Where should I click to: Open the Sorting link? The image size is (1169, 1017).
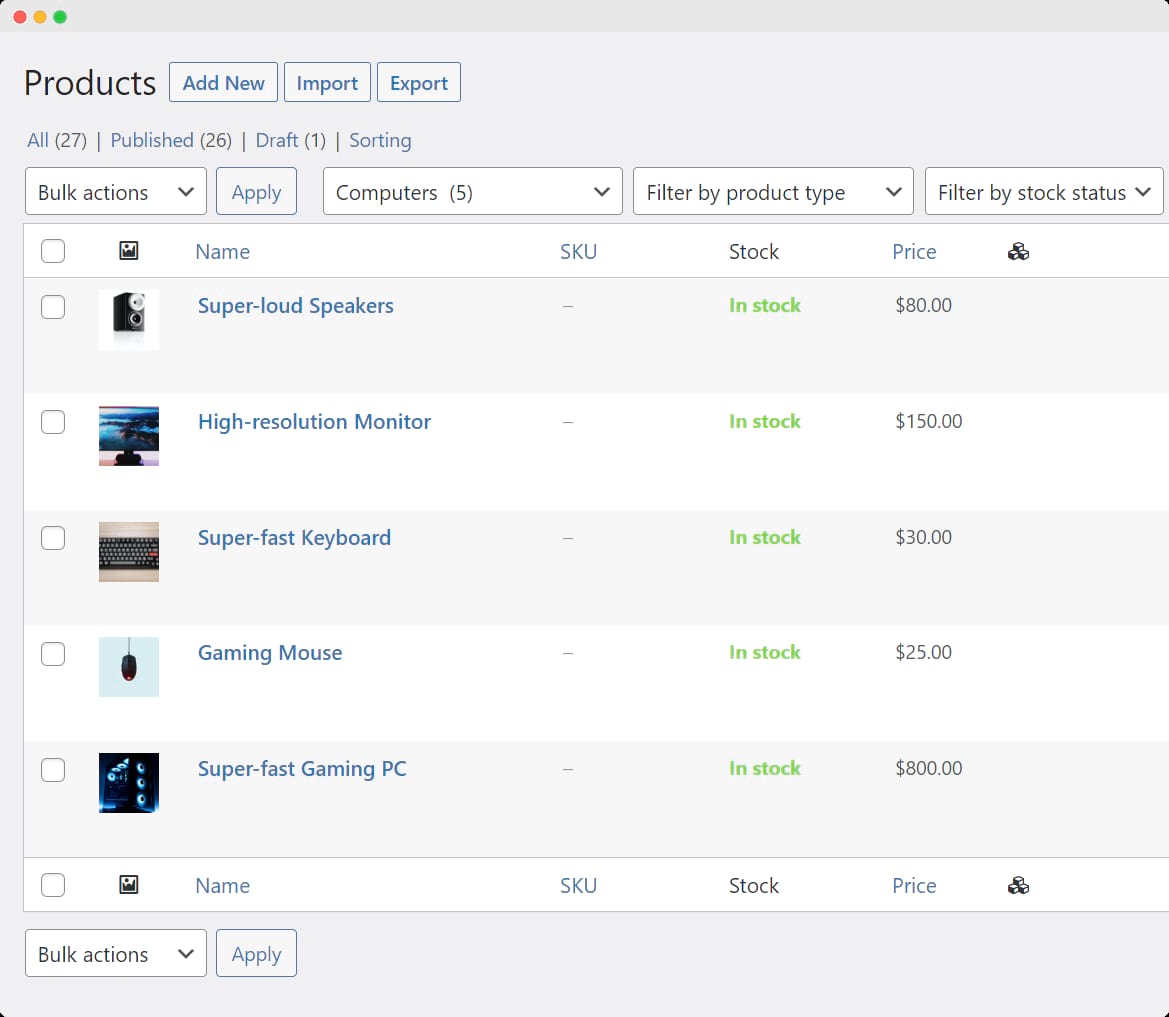(x=380, y=140)
